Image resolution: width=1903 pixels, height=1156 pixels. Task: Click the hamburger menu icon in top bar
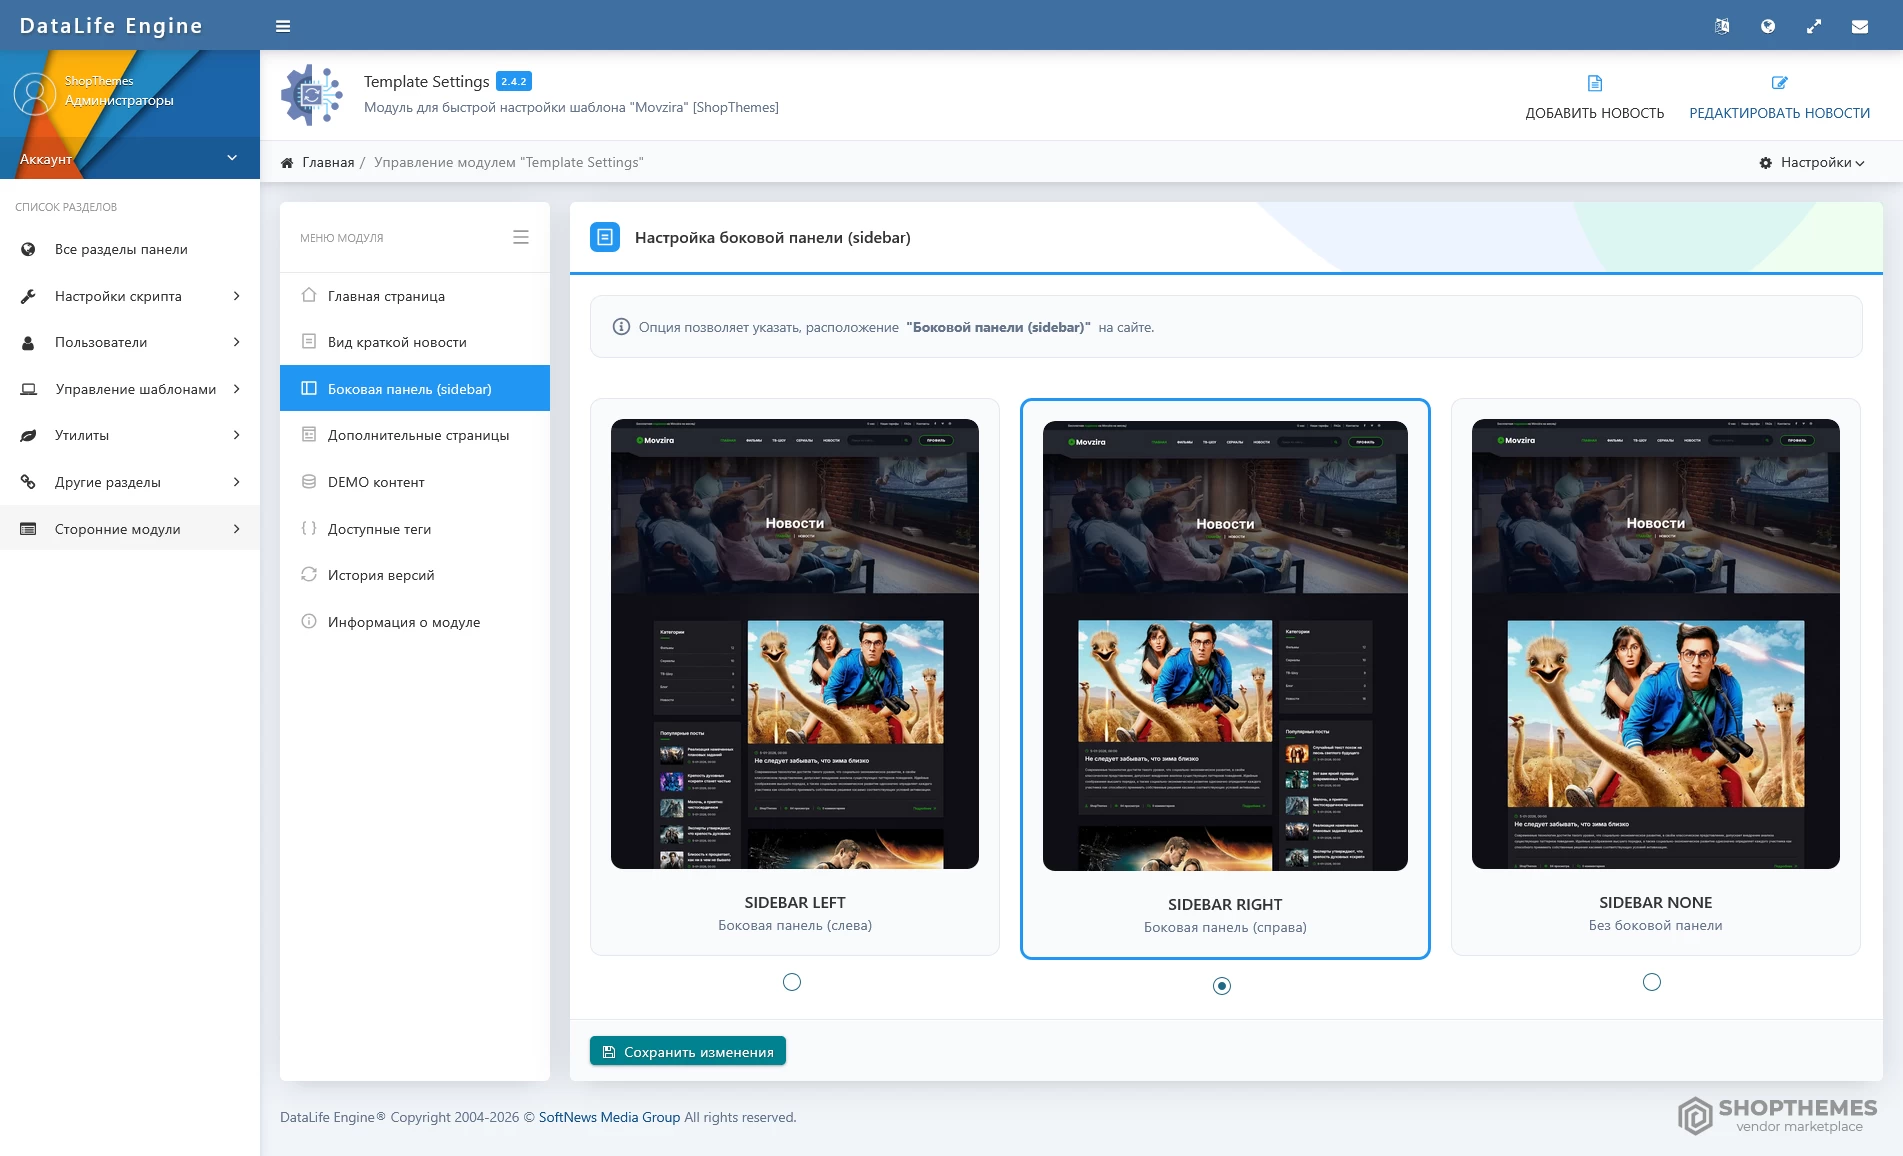coord(283,26)
